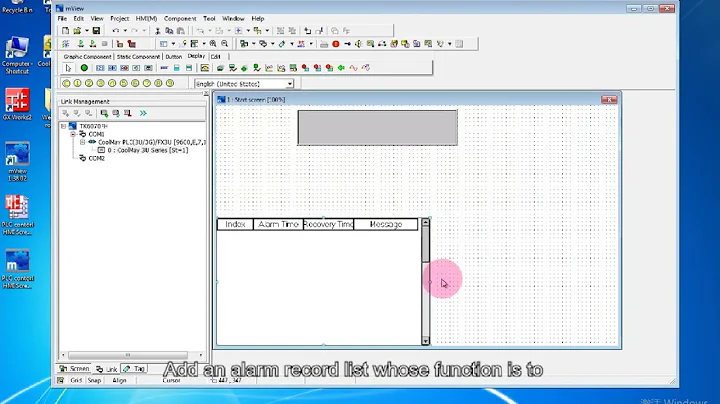Click the Zoom out magnifier icon

tap(225, 44)
